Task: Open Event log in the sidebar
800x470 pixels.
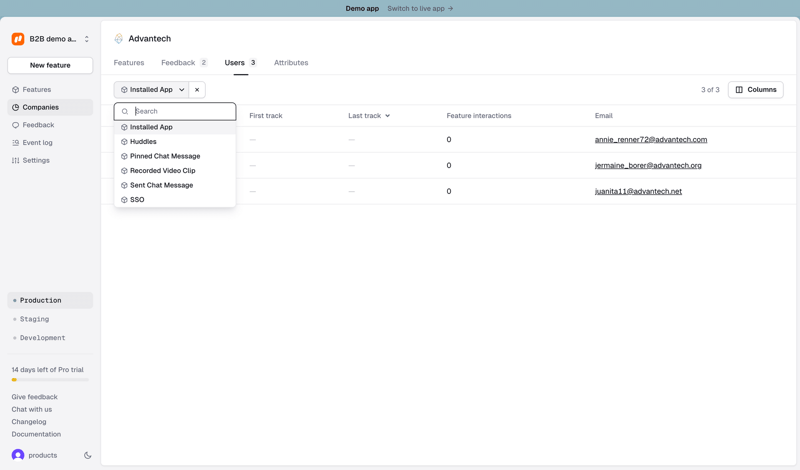Action: 50,142
